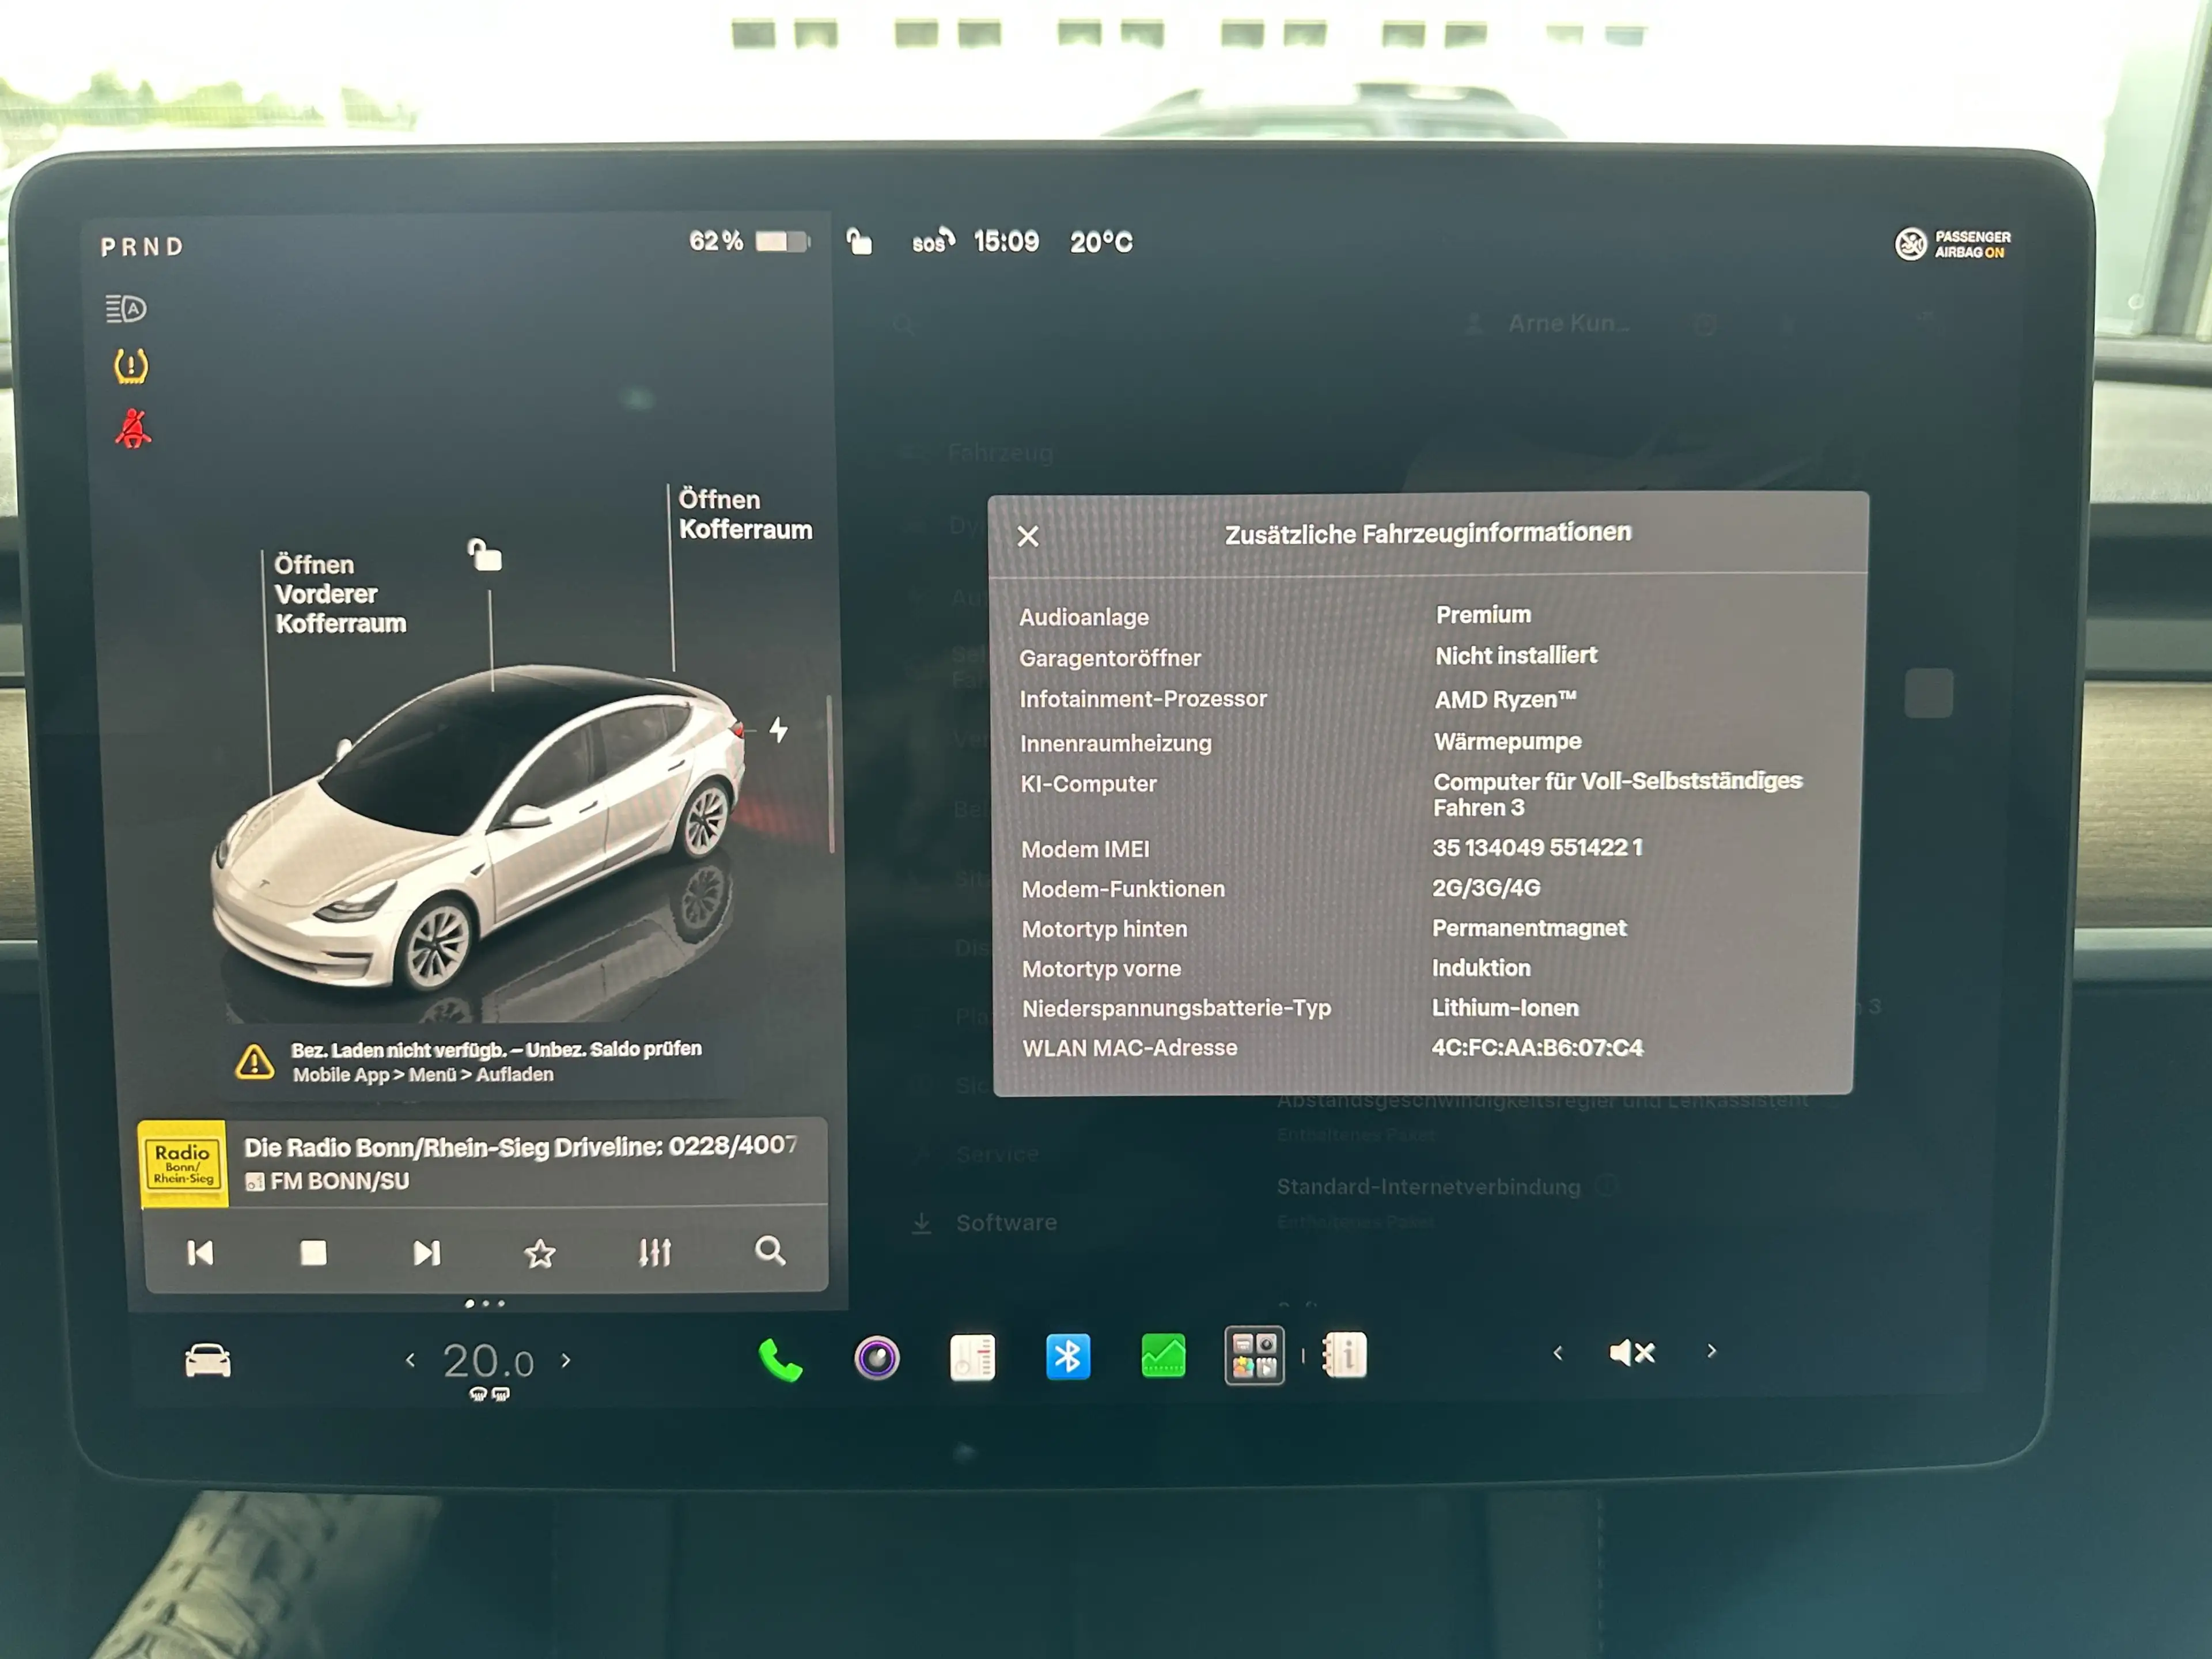Tap the 'Premium' audio system value

pyautogui.click(x=1483, y=614)
